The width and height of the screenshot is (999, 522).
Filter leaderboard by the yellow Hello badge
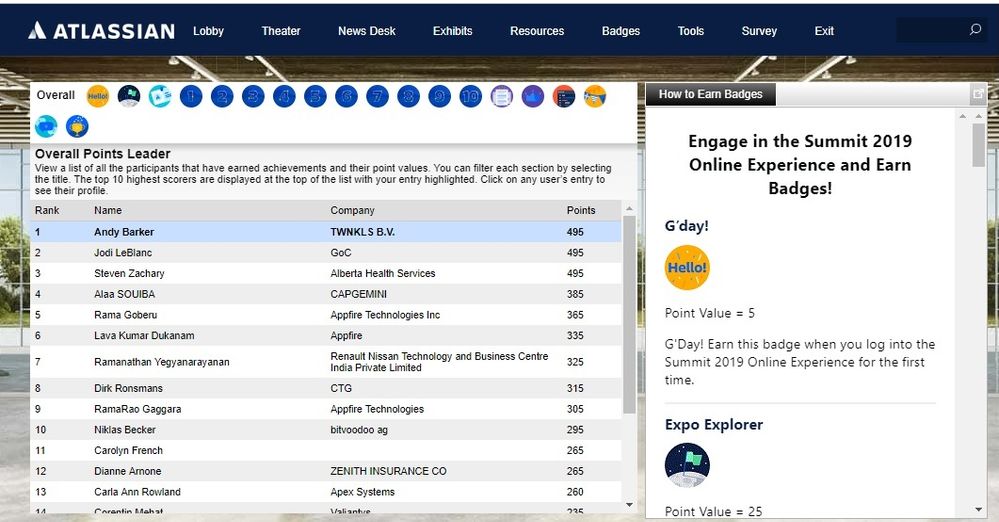(x=97, y=96)
